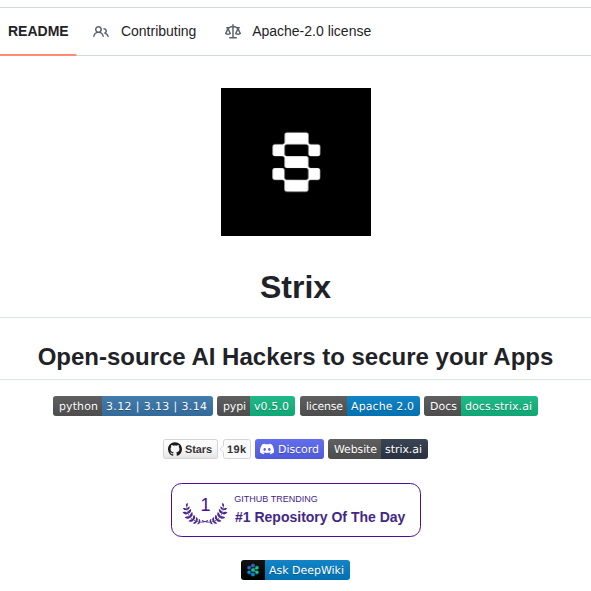591x591 pixels.
Task: Open the python versions badge
Action: [133, 406]
